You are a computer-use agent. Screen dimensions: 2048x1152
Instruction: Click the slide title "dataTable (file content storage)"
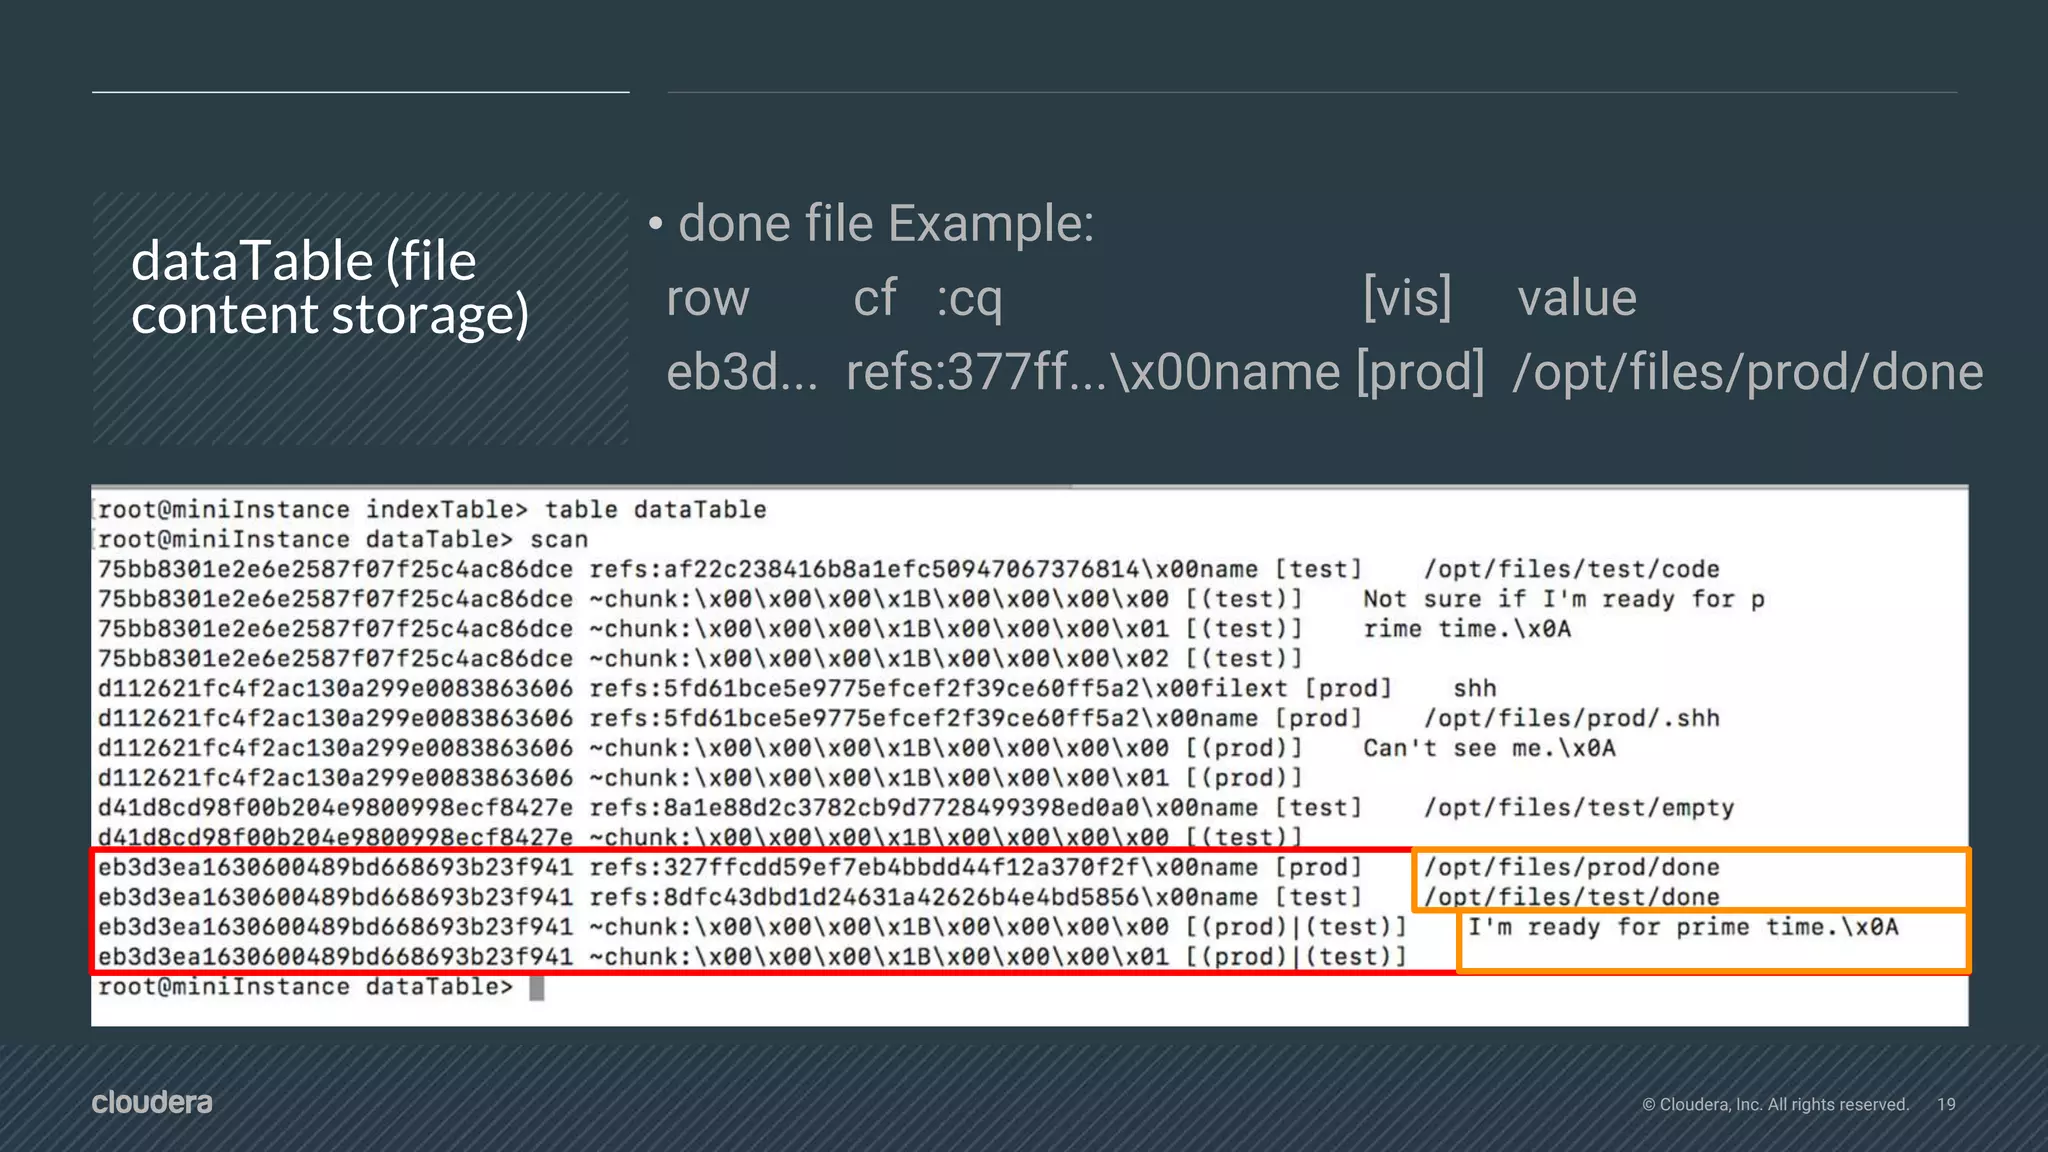coord(330,288)
